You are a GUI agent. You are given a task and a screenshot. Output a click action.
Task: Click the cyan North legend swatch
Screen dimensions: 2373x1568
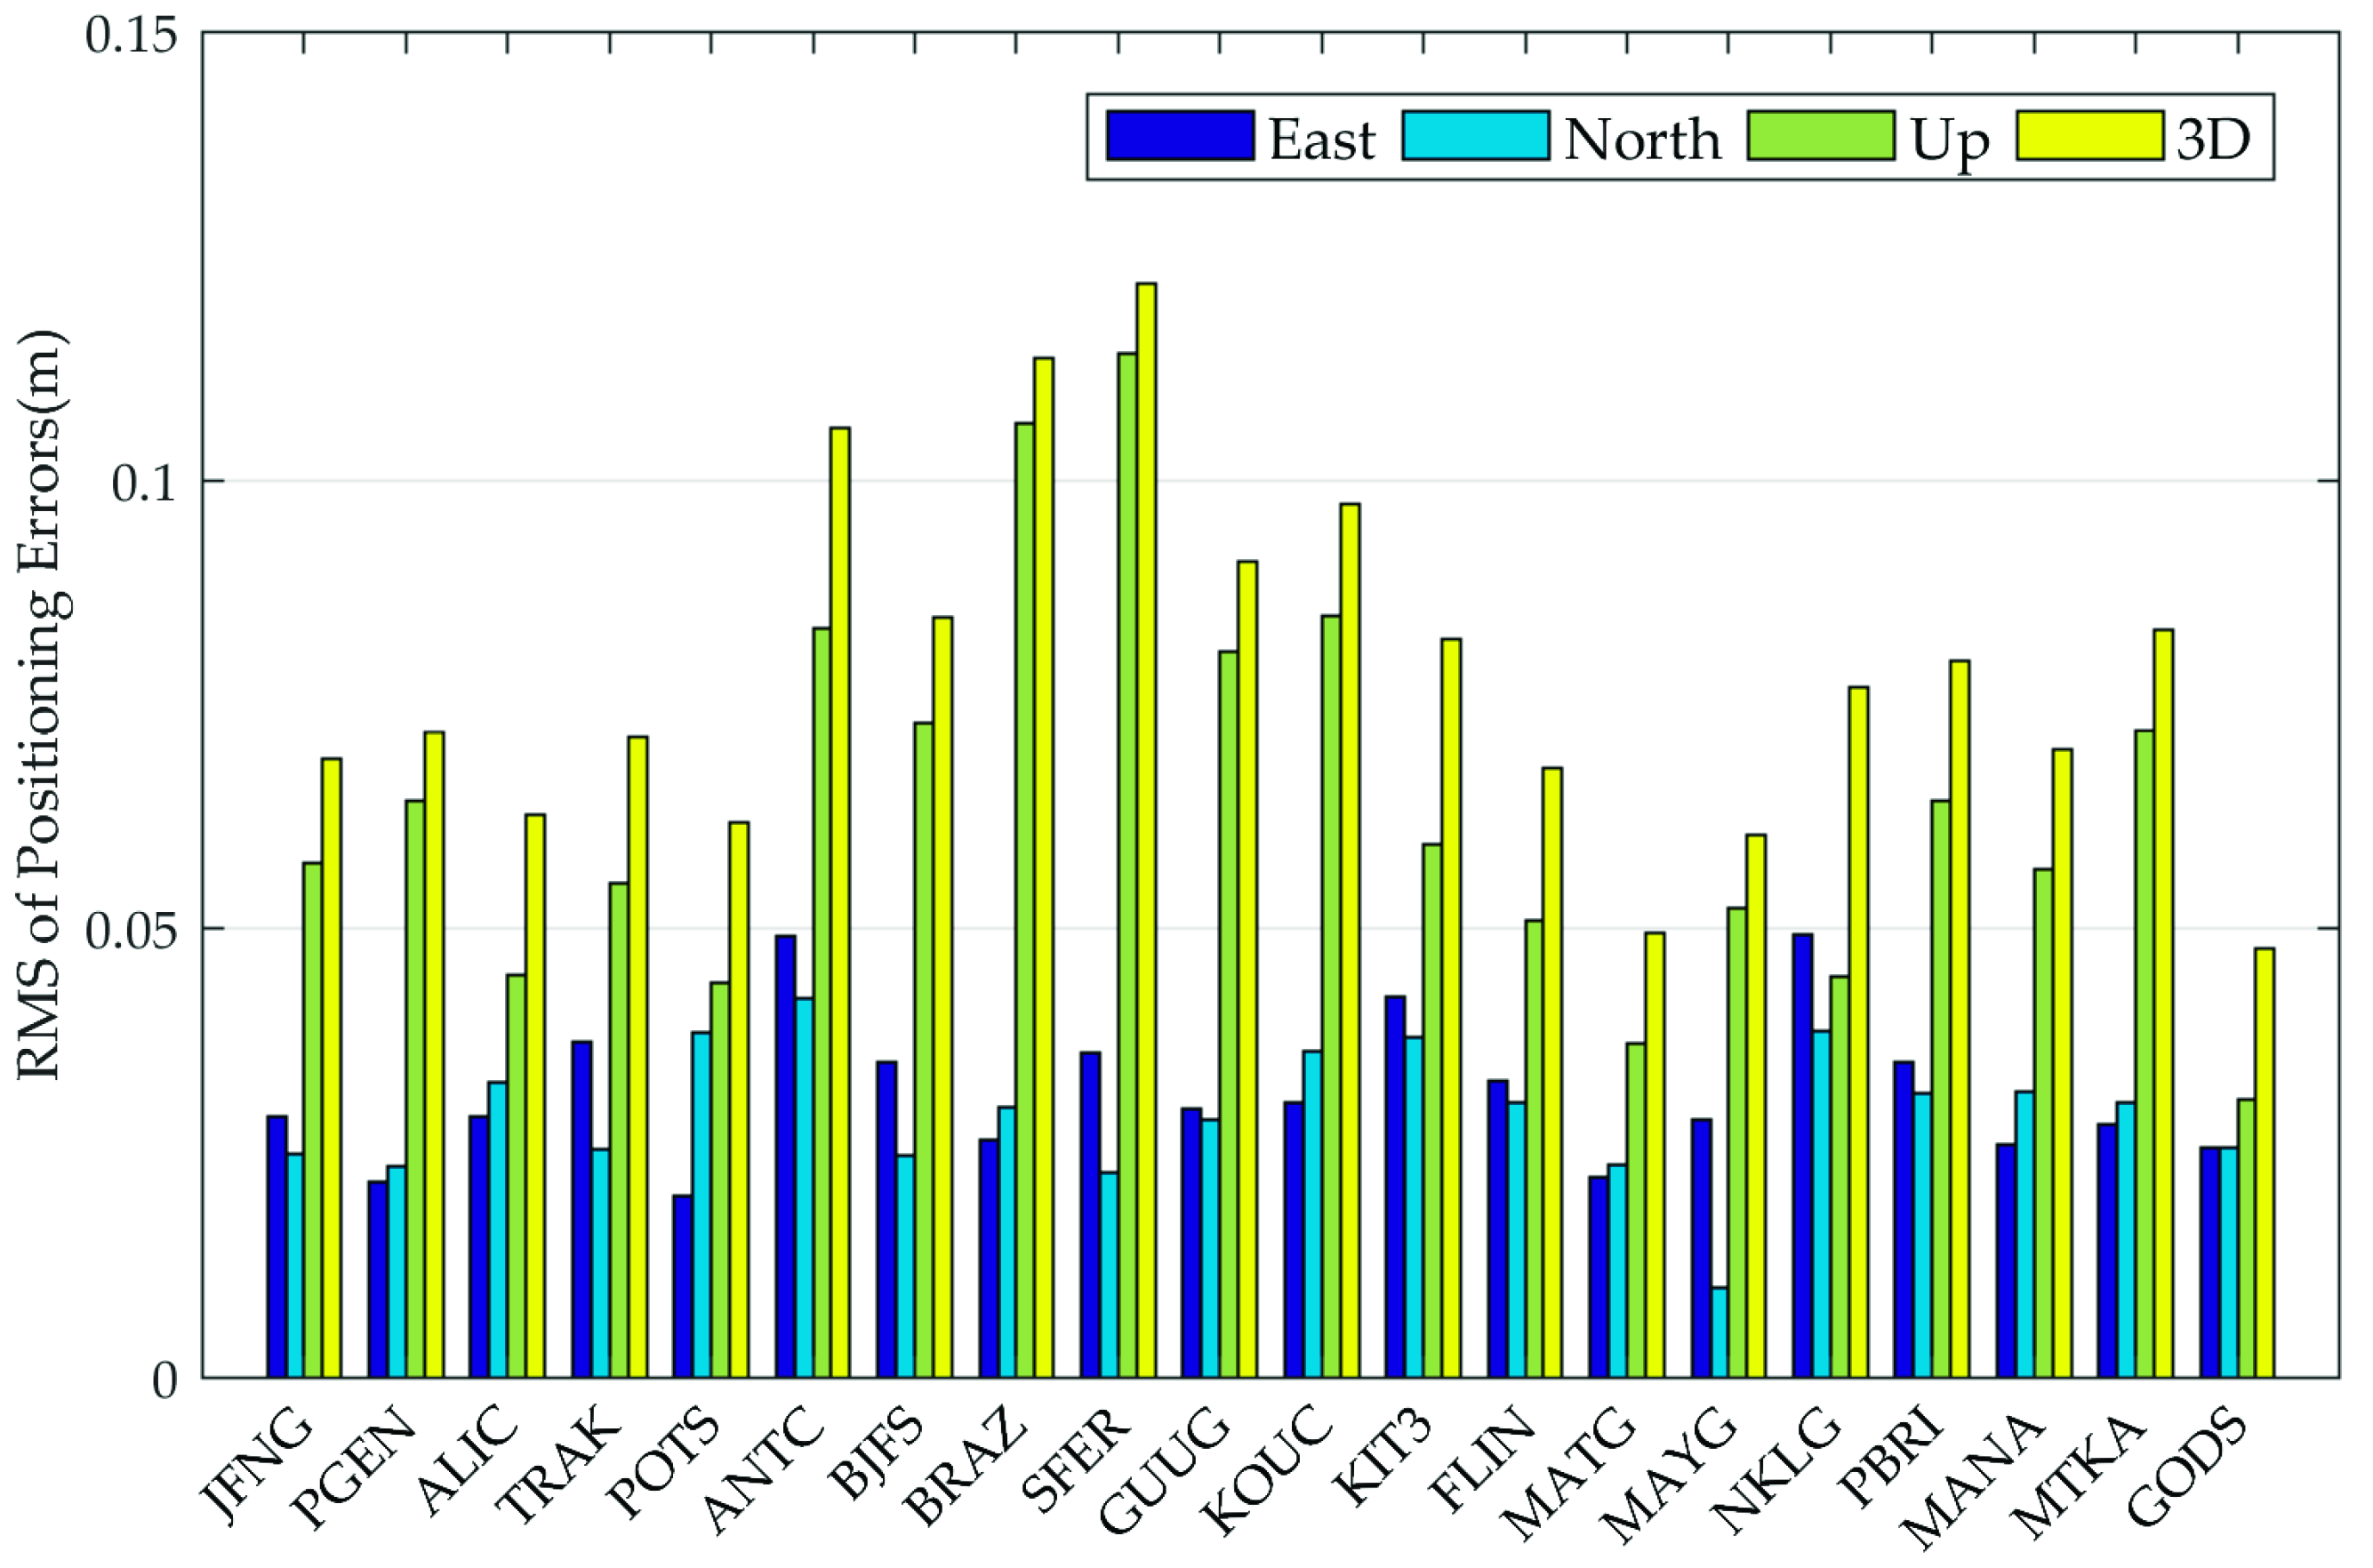1475,137
